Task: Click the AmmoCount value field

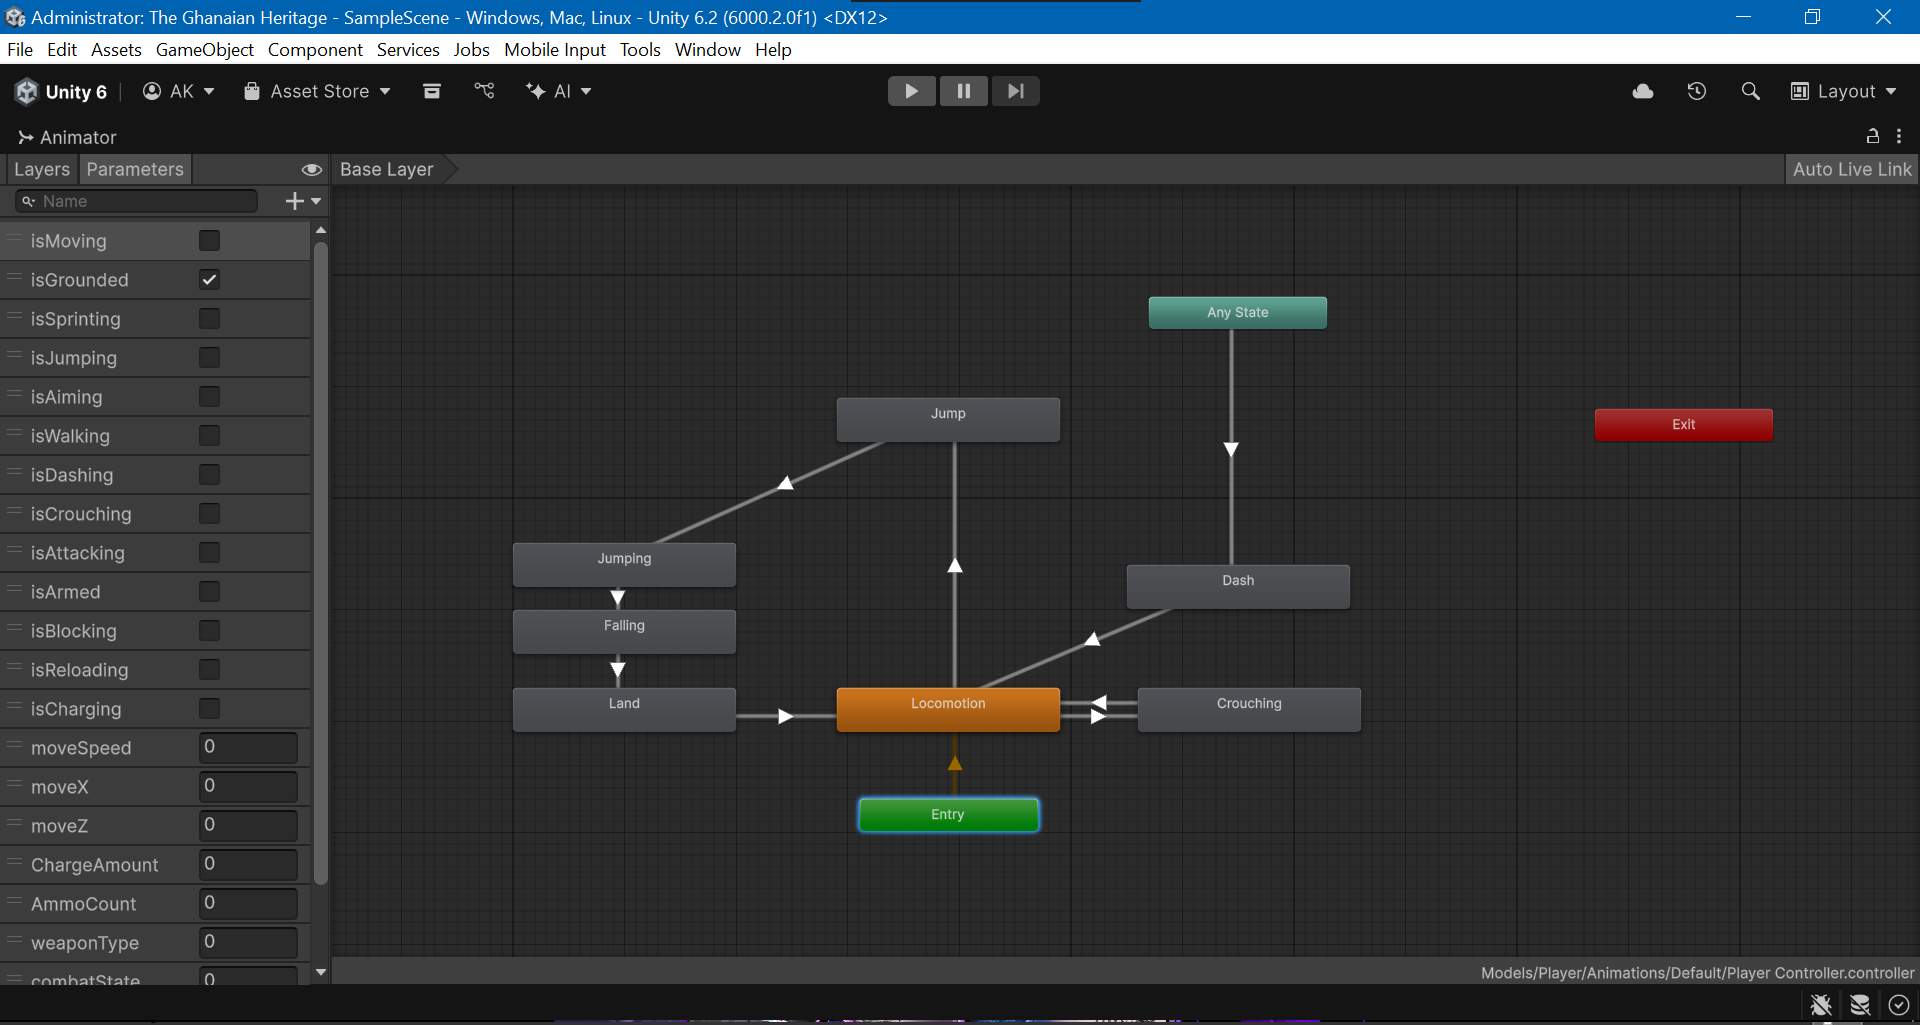Action: (x=248, y=903)
